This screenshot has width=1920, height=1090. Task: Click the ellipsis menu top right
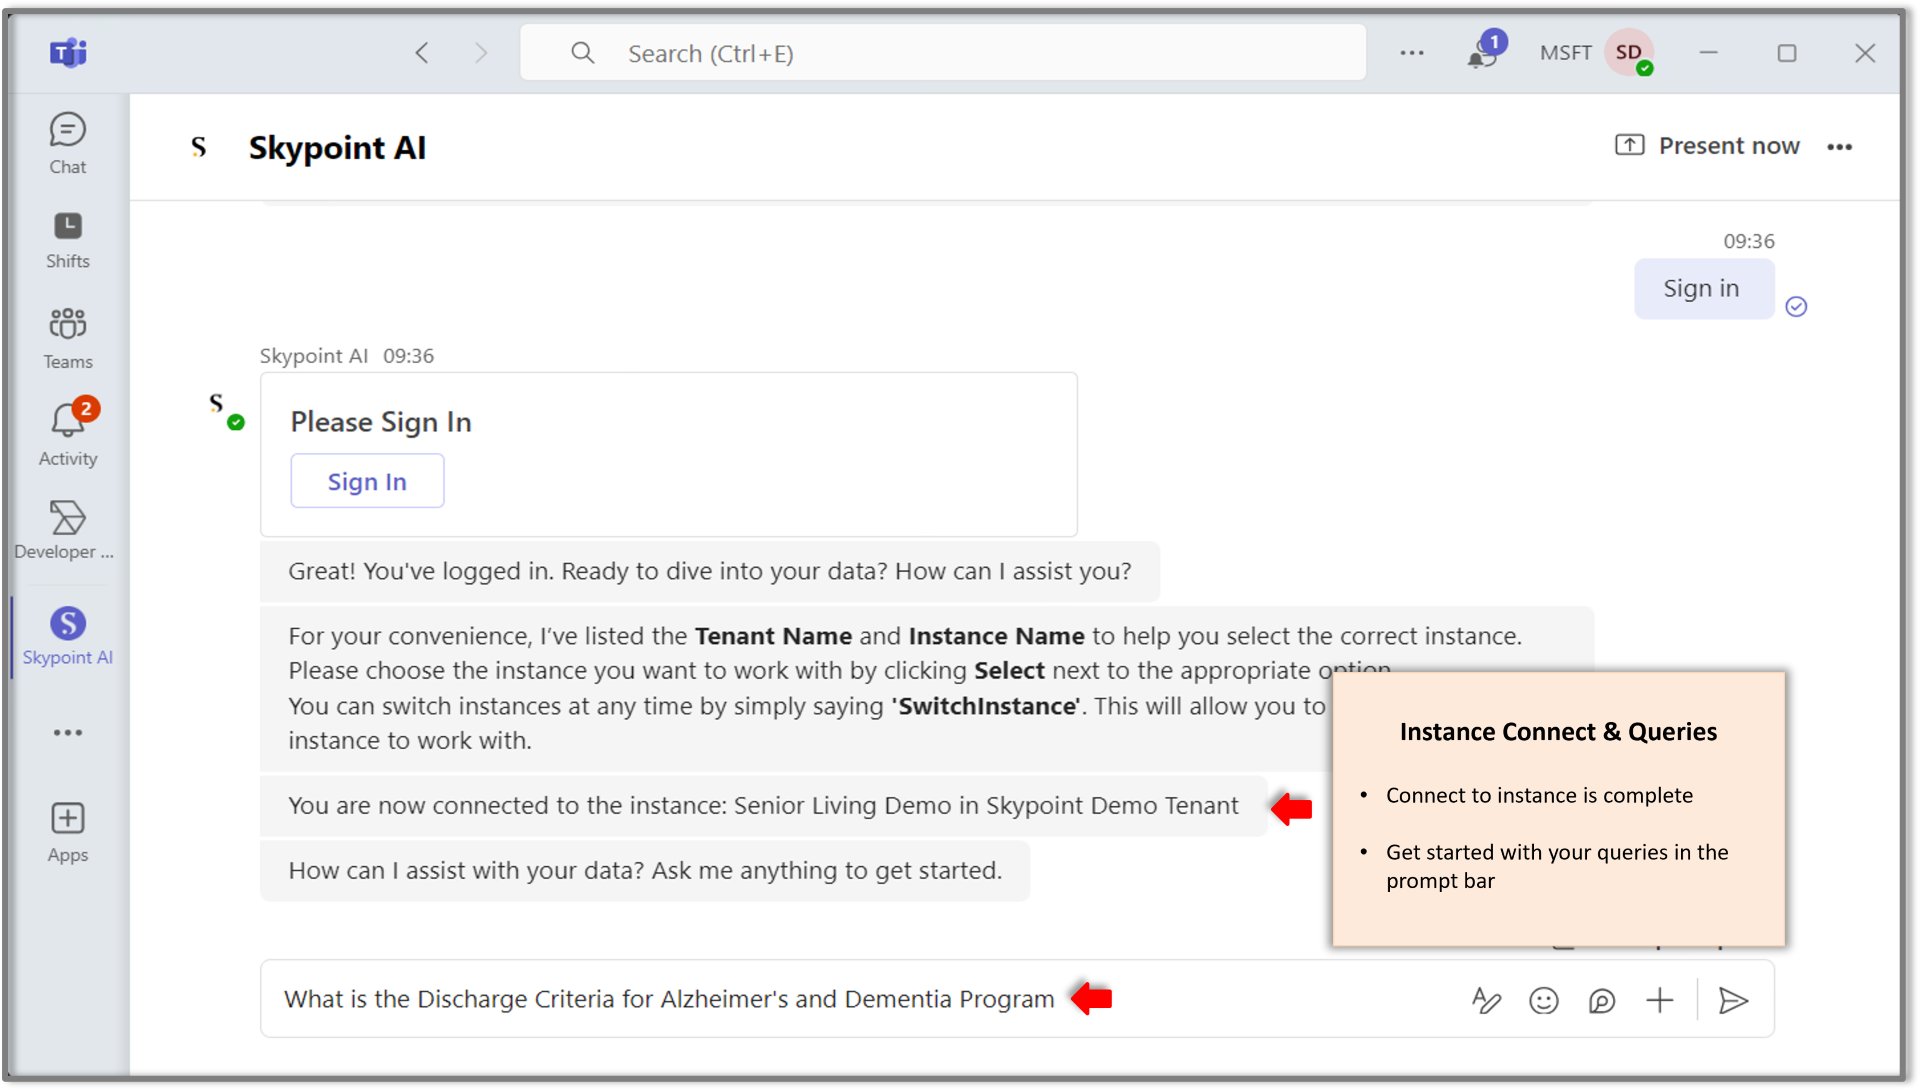[1840, 146]
